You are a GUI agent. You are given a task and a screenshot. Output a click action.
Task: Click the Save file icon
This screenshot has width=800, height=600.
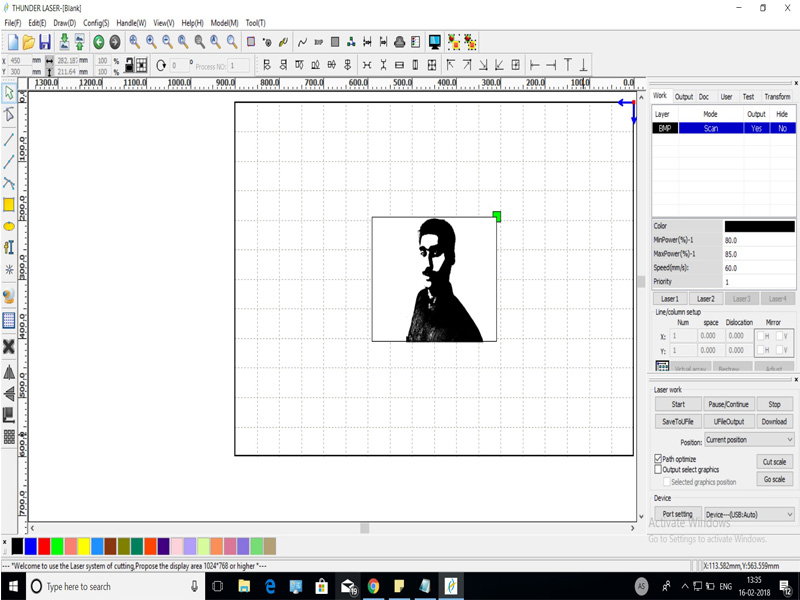coord(45,42)
